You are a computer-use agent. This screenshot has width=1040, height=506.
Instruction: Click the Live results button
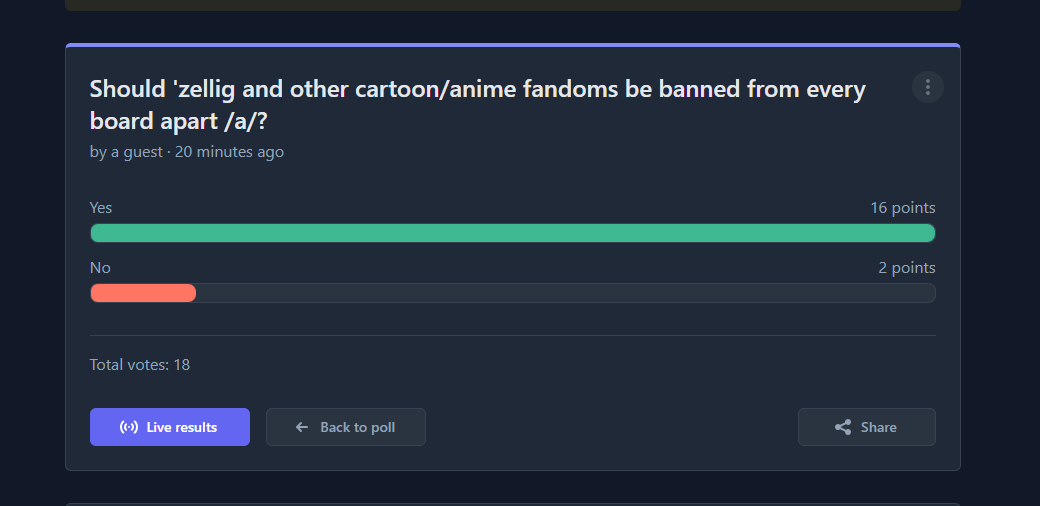170,427
